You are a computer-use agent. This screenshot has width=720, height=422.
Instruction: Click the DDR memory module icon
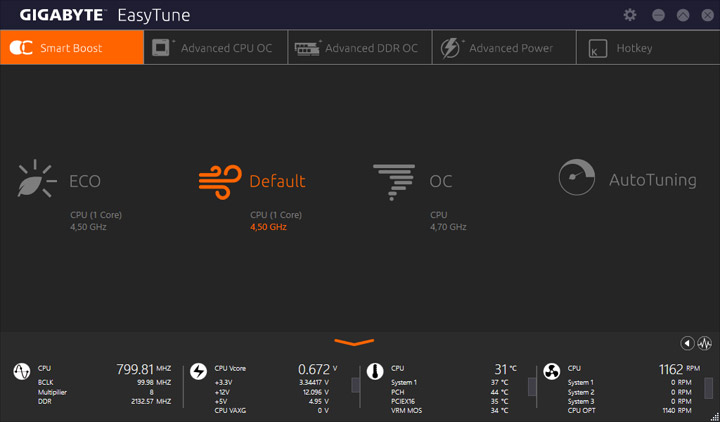pos(307,48)
